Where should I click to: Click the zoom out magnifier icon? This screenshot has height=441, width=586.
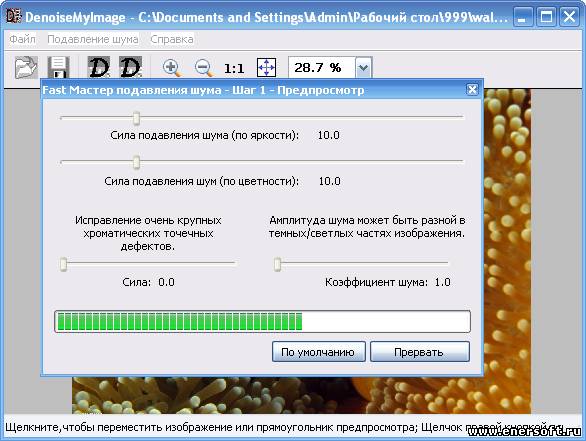click(x=204, y=68)
